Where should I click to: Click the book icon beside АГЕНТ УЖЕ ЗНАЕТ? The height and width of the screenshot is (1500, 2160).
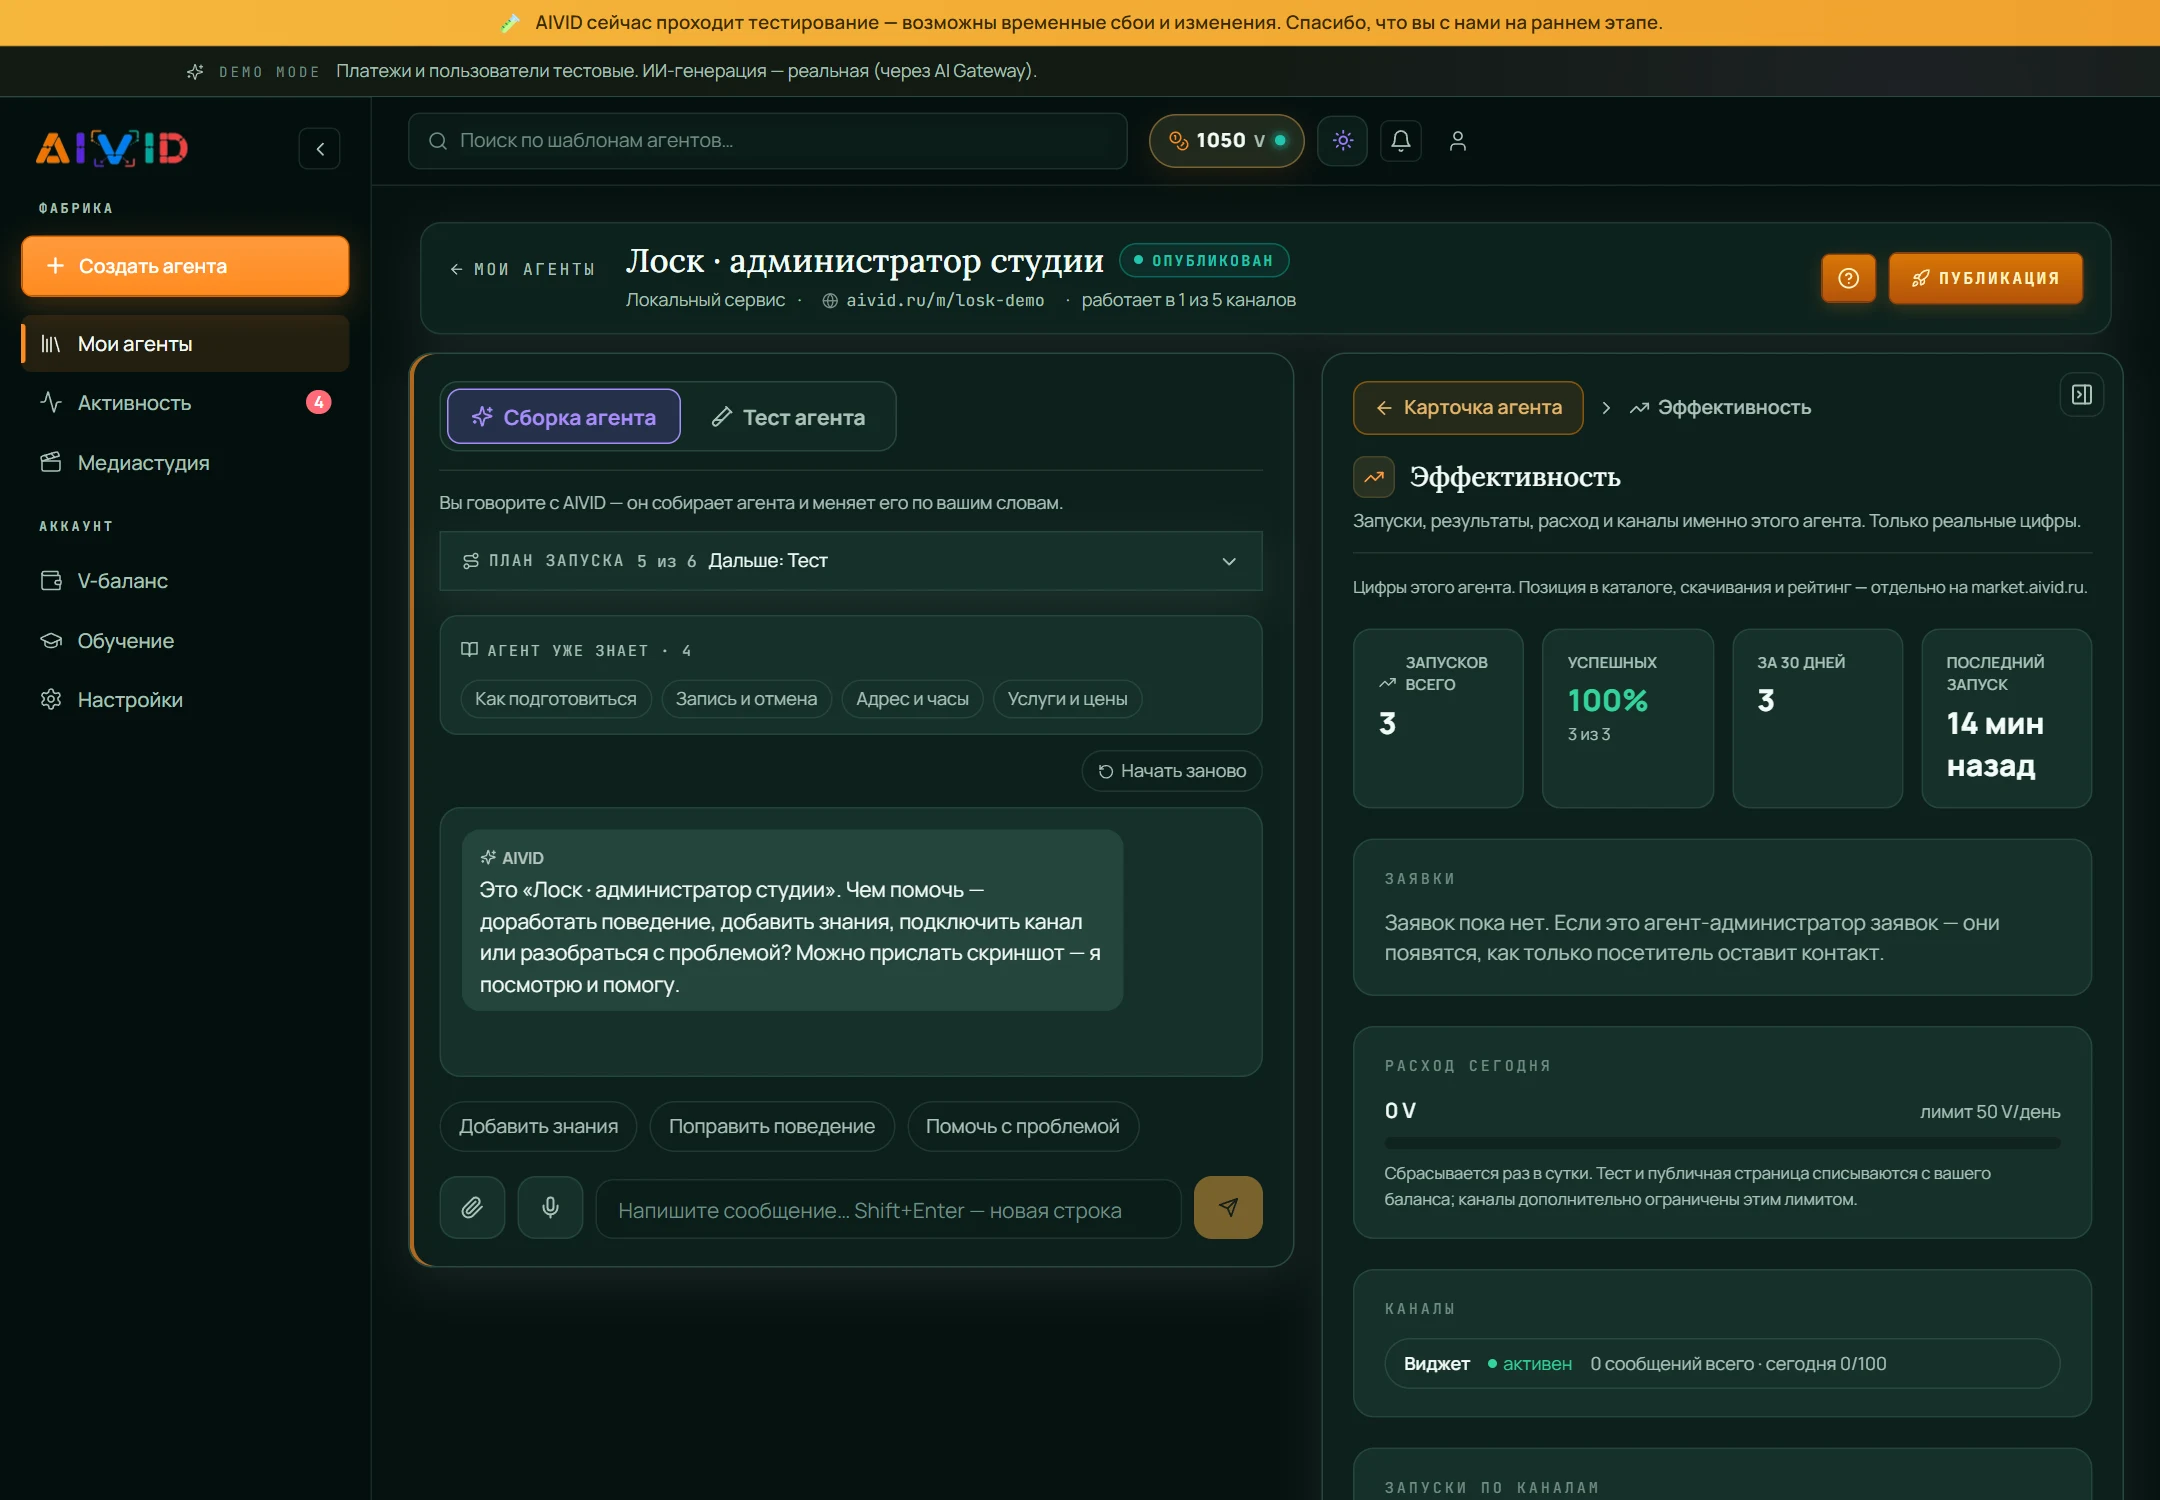click(x=469, y=650)
